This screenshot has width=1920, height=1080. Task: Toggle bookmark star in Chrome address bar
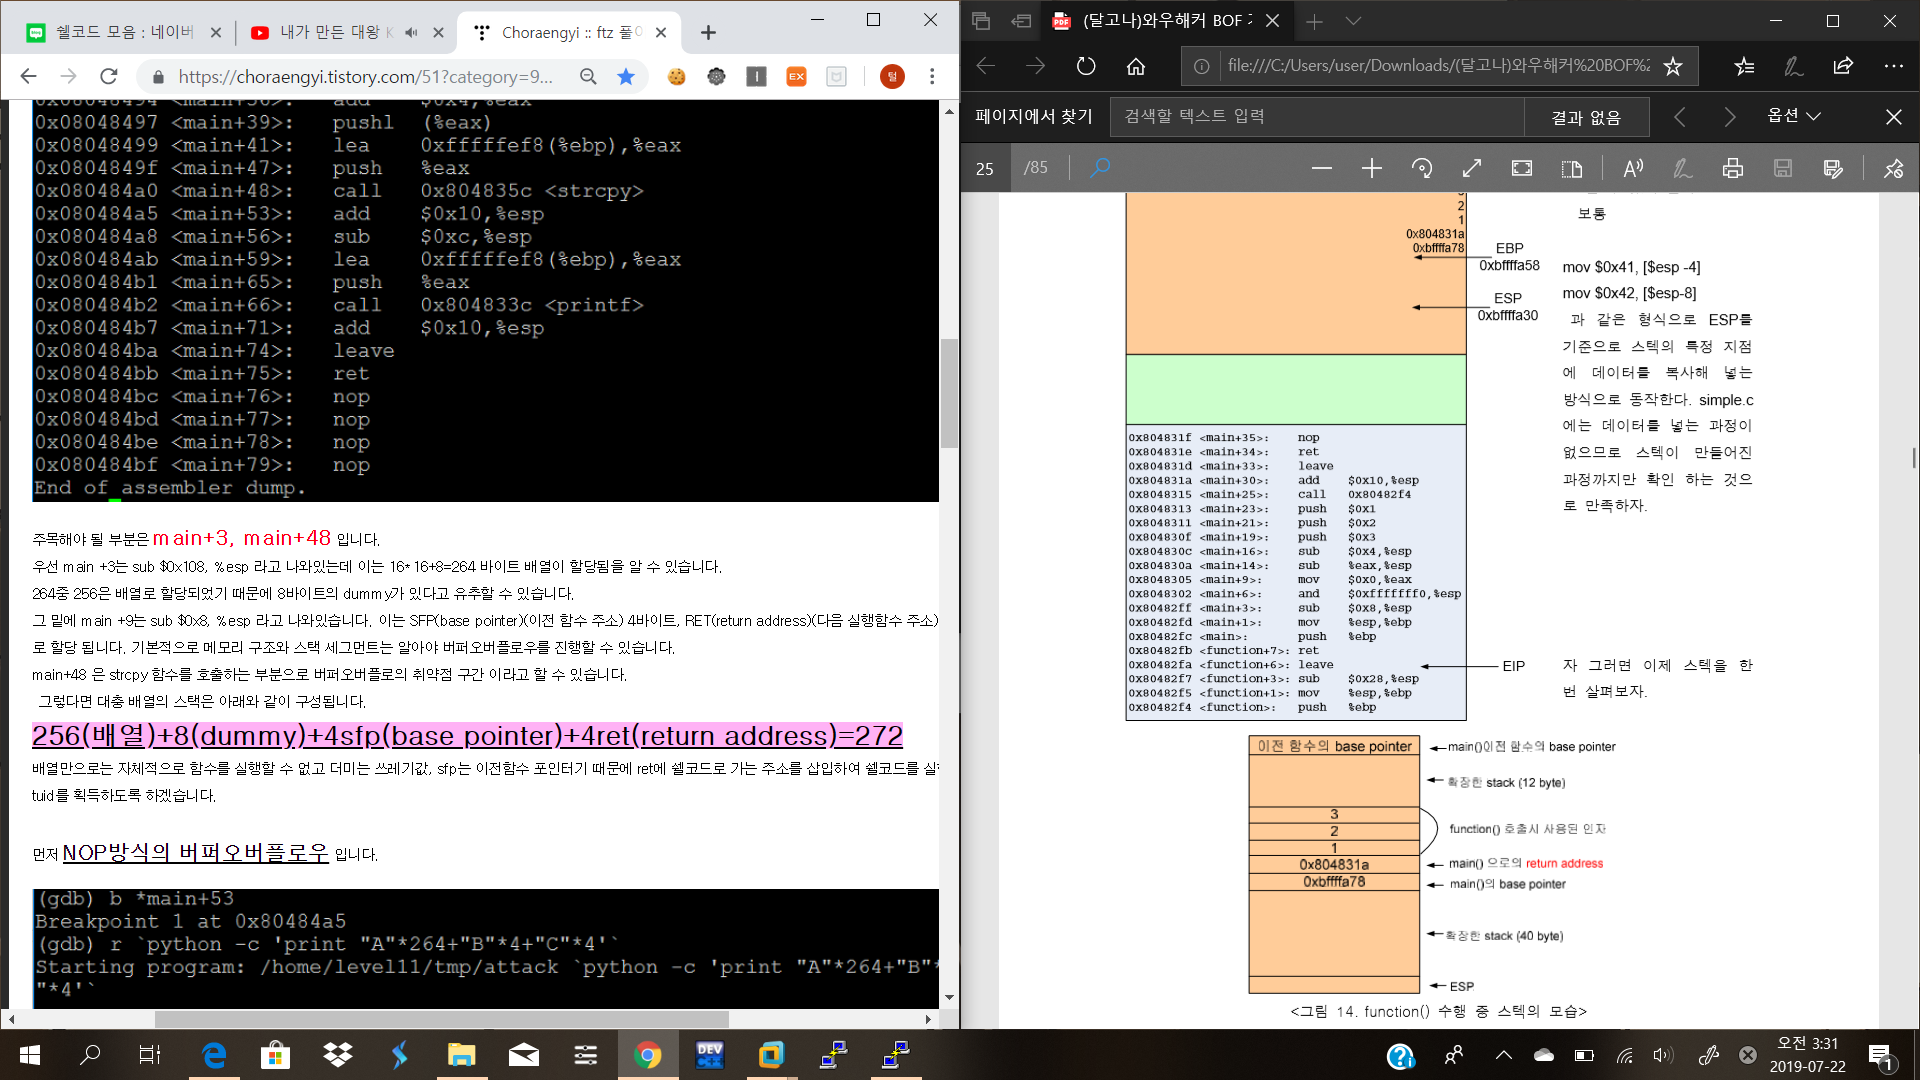tap(626, 77)
